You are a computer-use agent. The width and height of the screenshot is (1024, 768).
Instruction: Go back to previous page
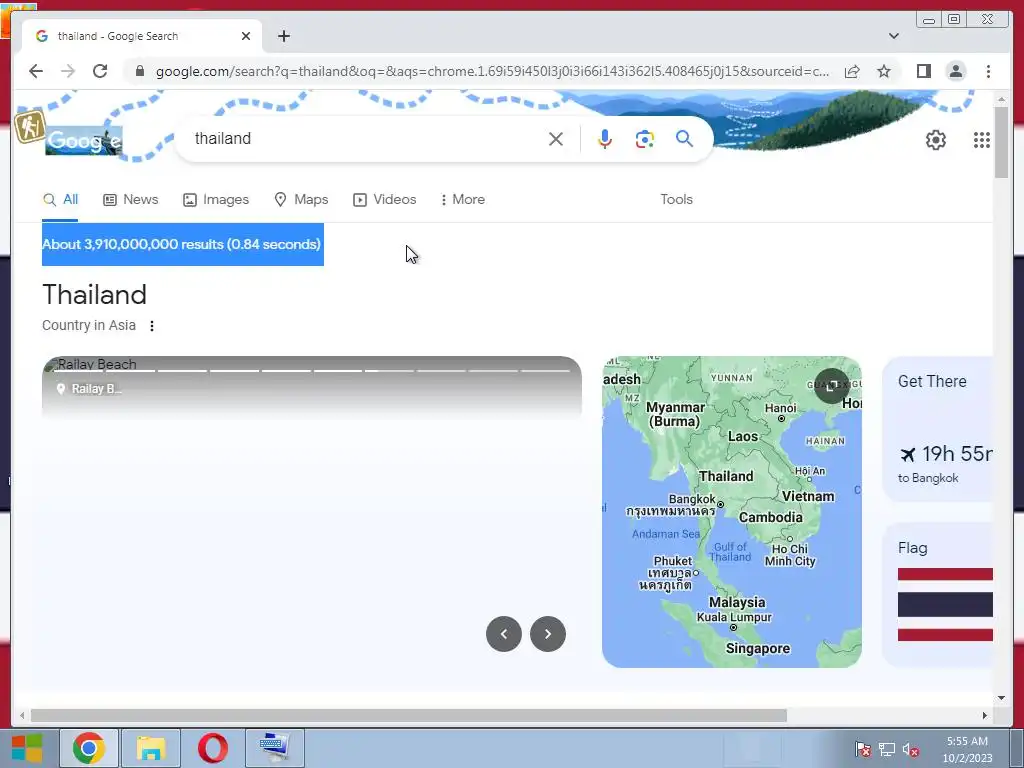(36, 71)
